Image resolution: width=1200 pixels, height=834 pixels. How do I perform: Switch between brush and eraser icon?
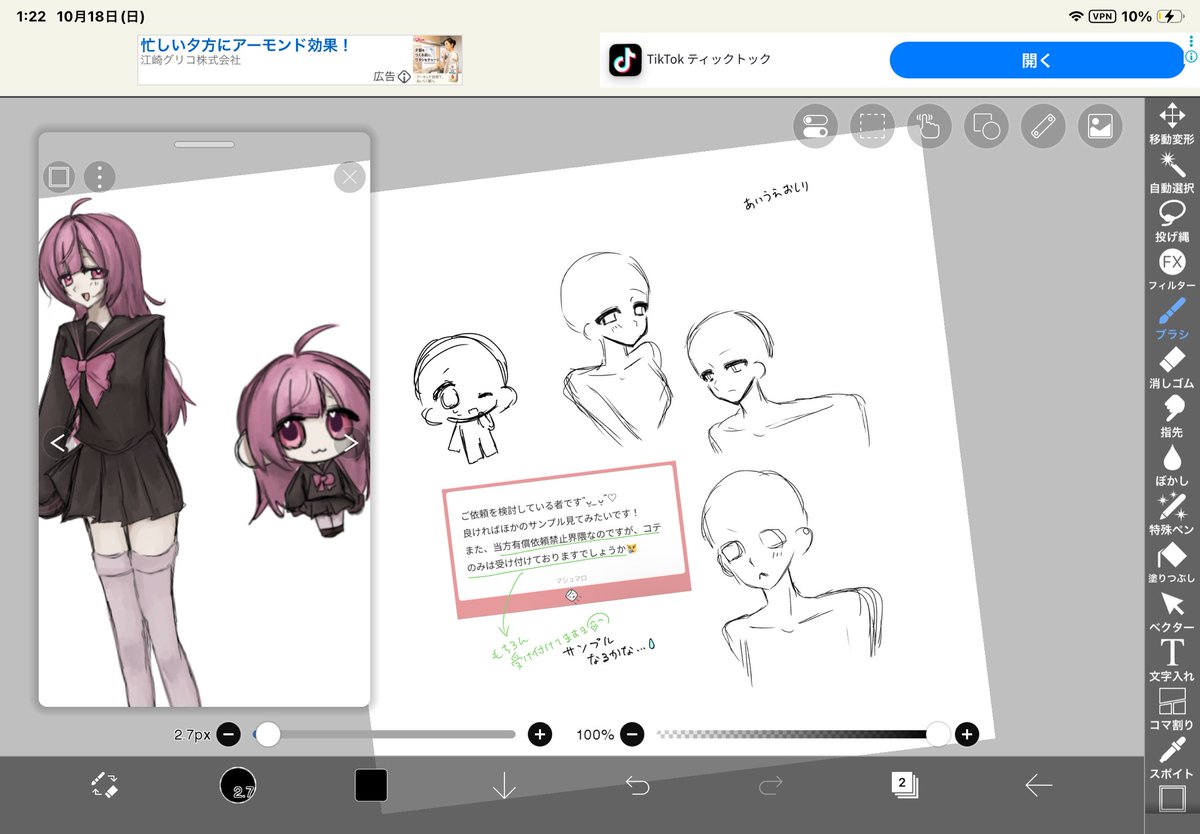coord(104,785)
